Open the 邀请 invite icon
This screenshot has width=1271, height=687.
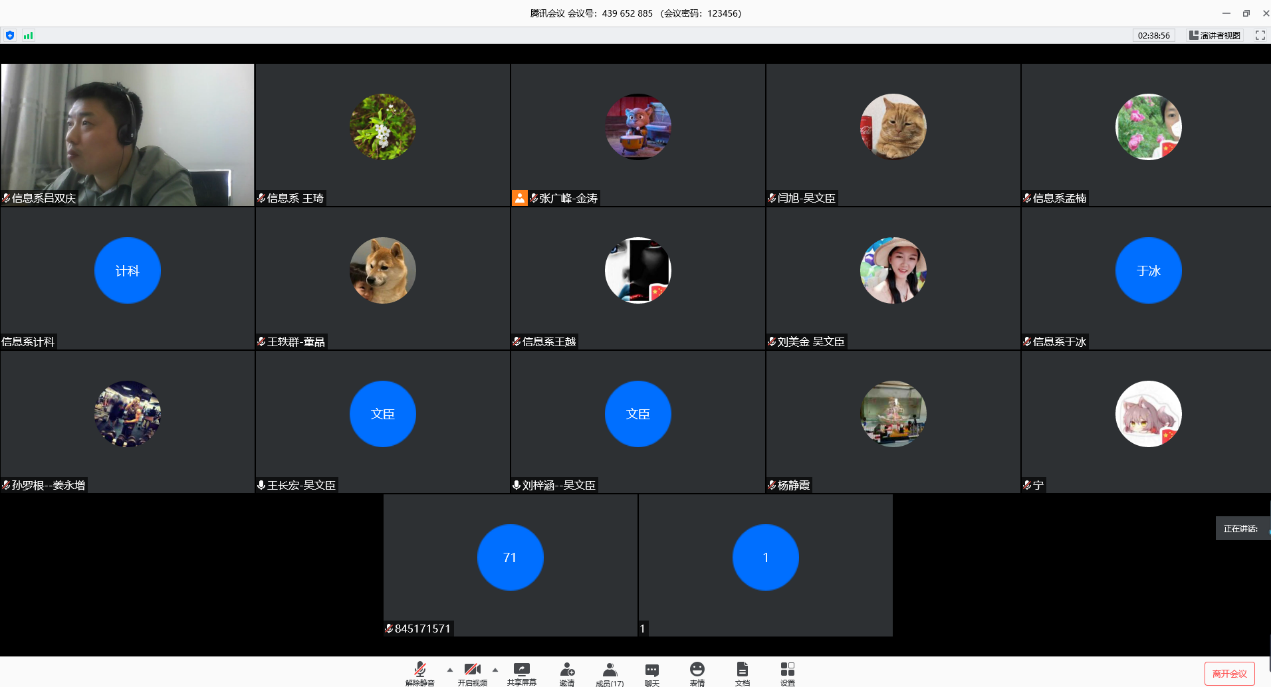(x=567, y=672)
